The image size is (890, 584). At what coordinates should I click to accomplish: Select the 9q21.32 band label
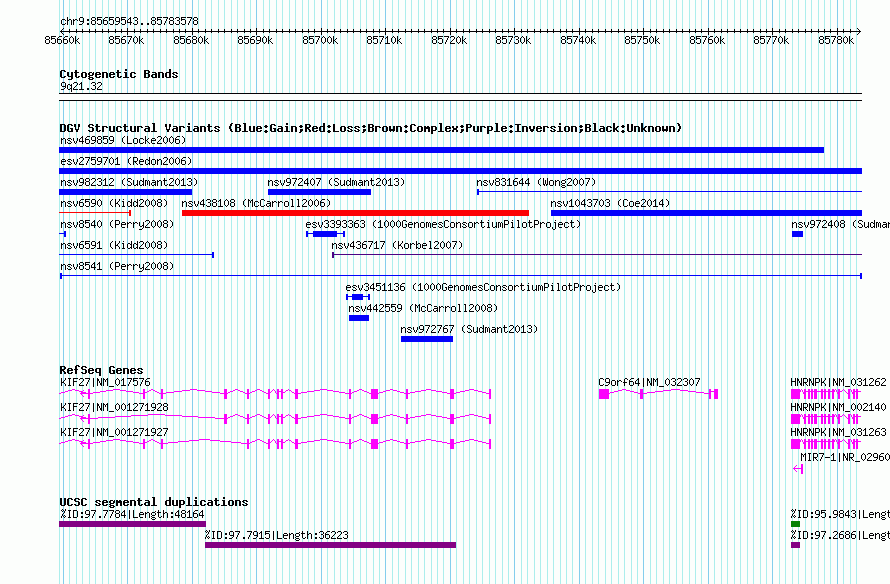tap(81, 86)
